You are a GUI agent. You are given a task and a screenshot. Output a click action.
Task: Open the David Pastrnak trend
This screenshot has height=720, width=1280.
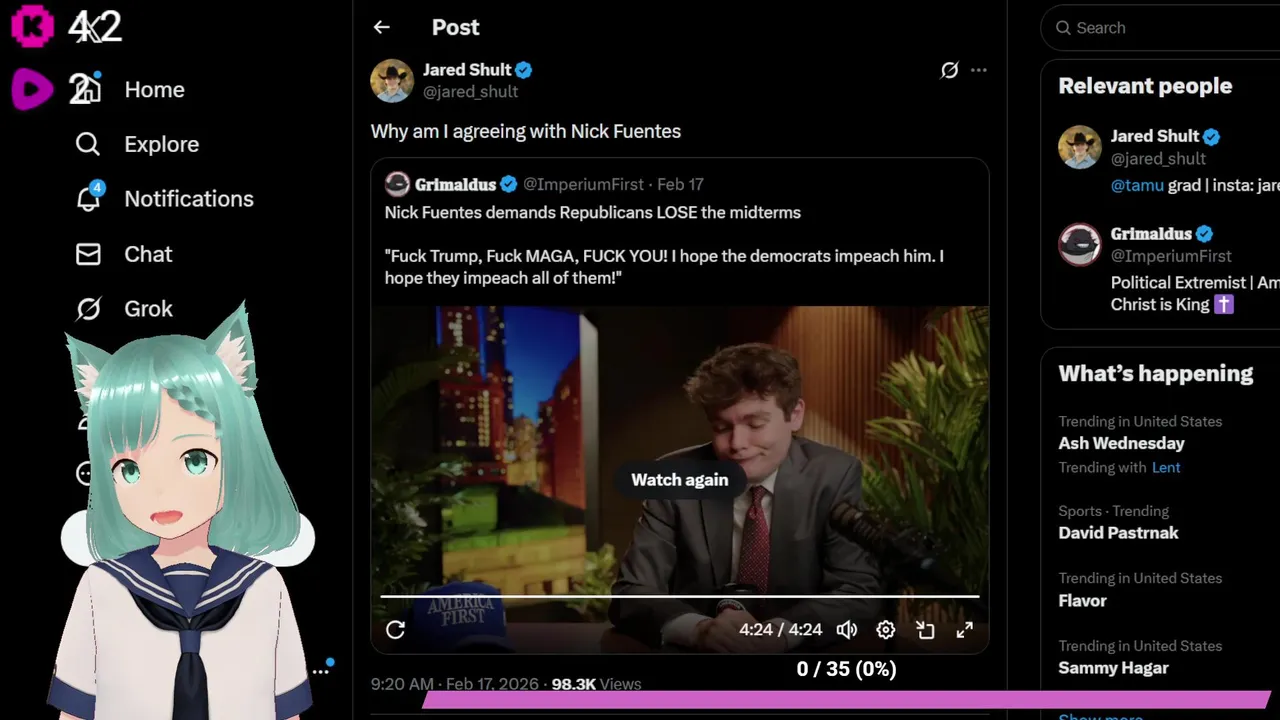tap(1118, 533)
